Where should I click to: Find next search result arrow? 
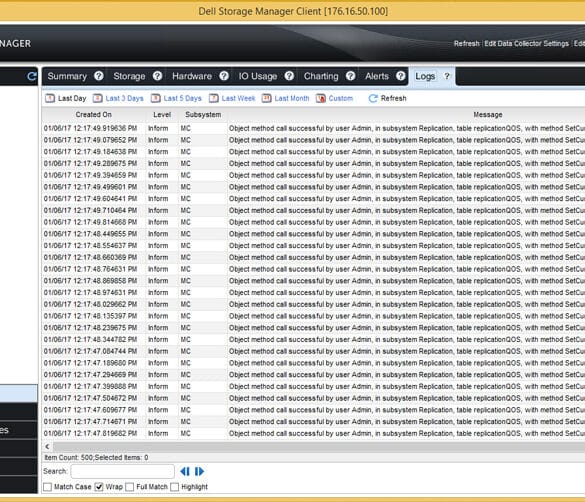(x=200, y=471)
